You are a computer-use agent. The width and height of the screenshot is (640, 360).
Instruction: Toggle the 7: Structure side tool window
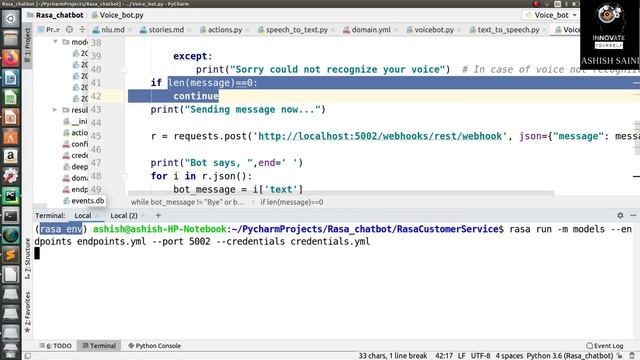point(27,258)
